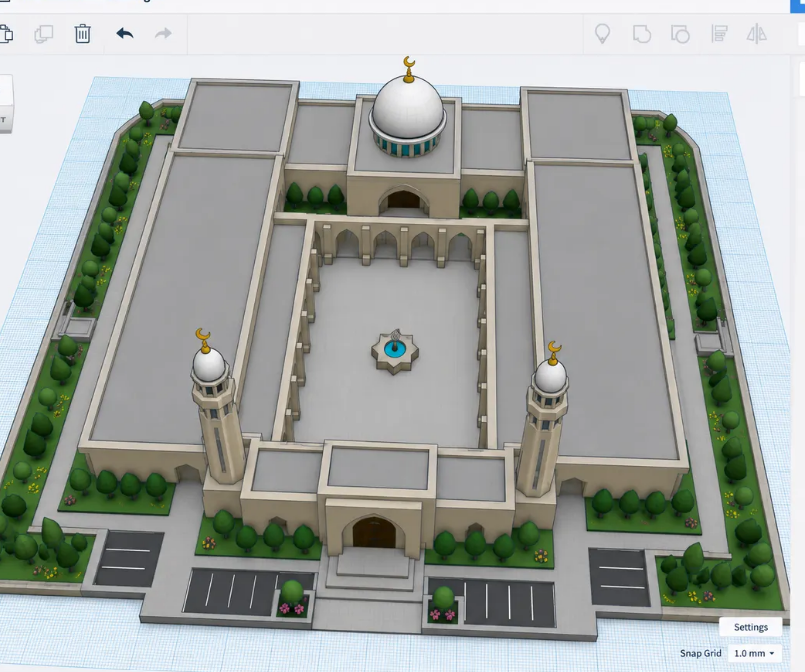Screen dimensions: 805x672
Task: Open the workplane Settings button
Action: tap(751, 627)
